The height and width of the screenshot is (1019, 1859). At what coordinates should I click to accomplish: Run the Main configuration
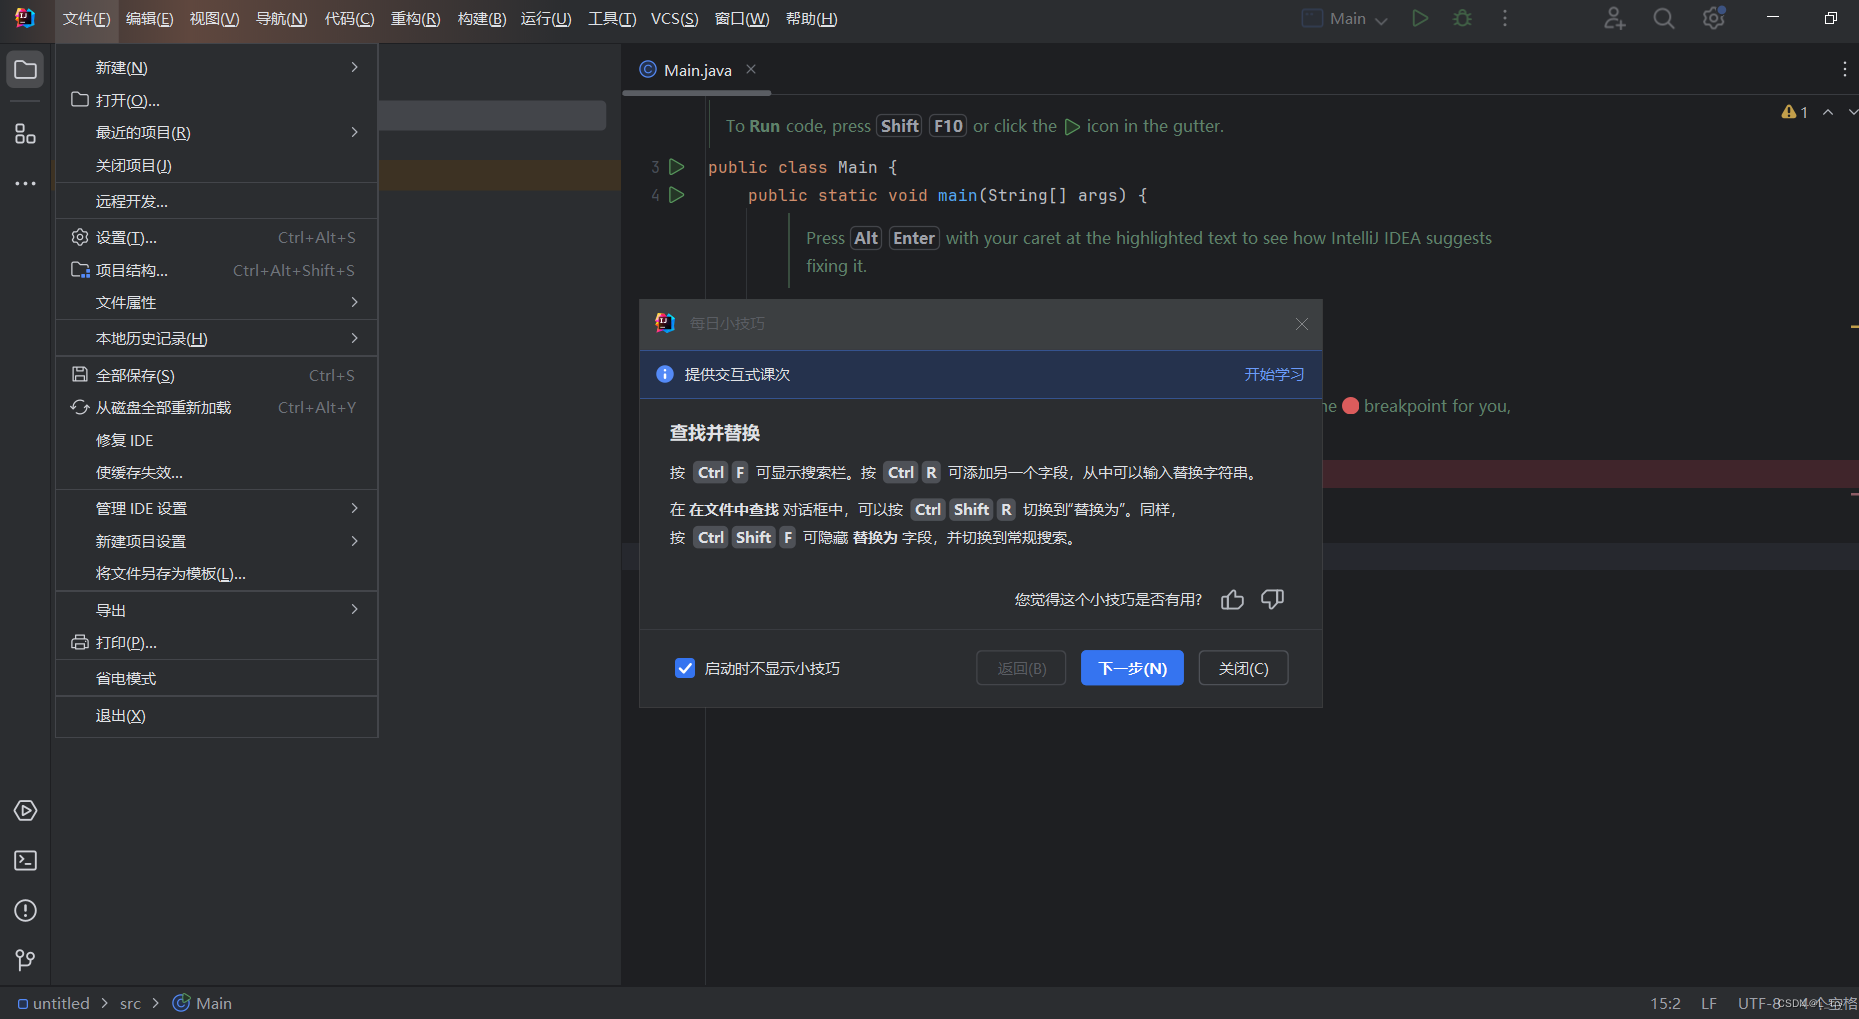(1420, 18)
